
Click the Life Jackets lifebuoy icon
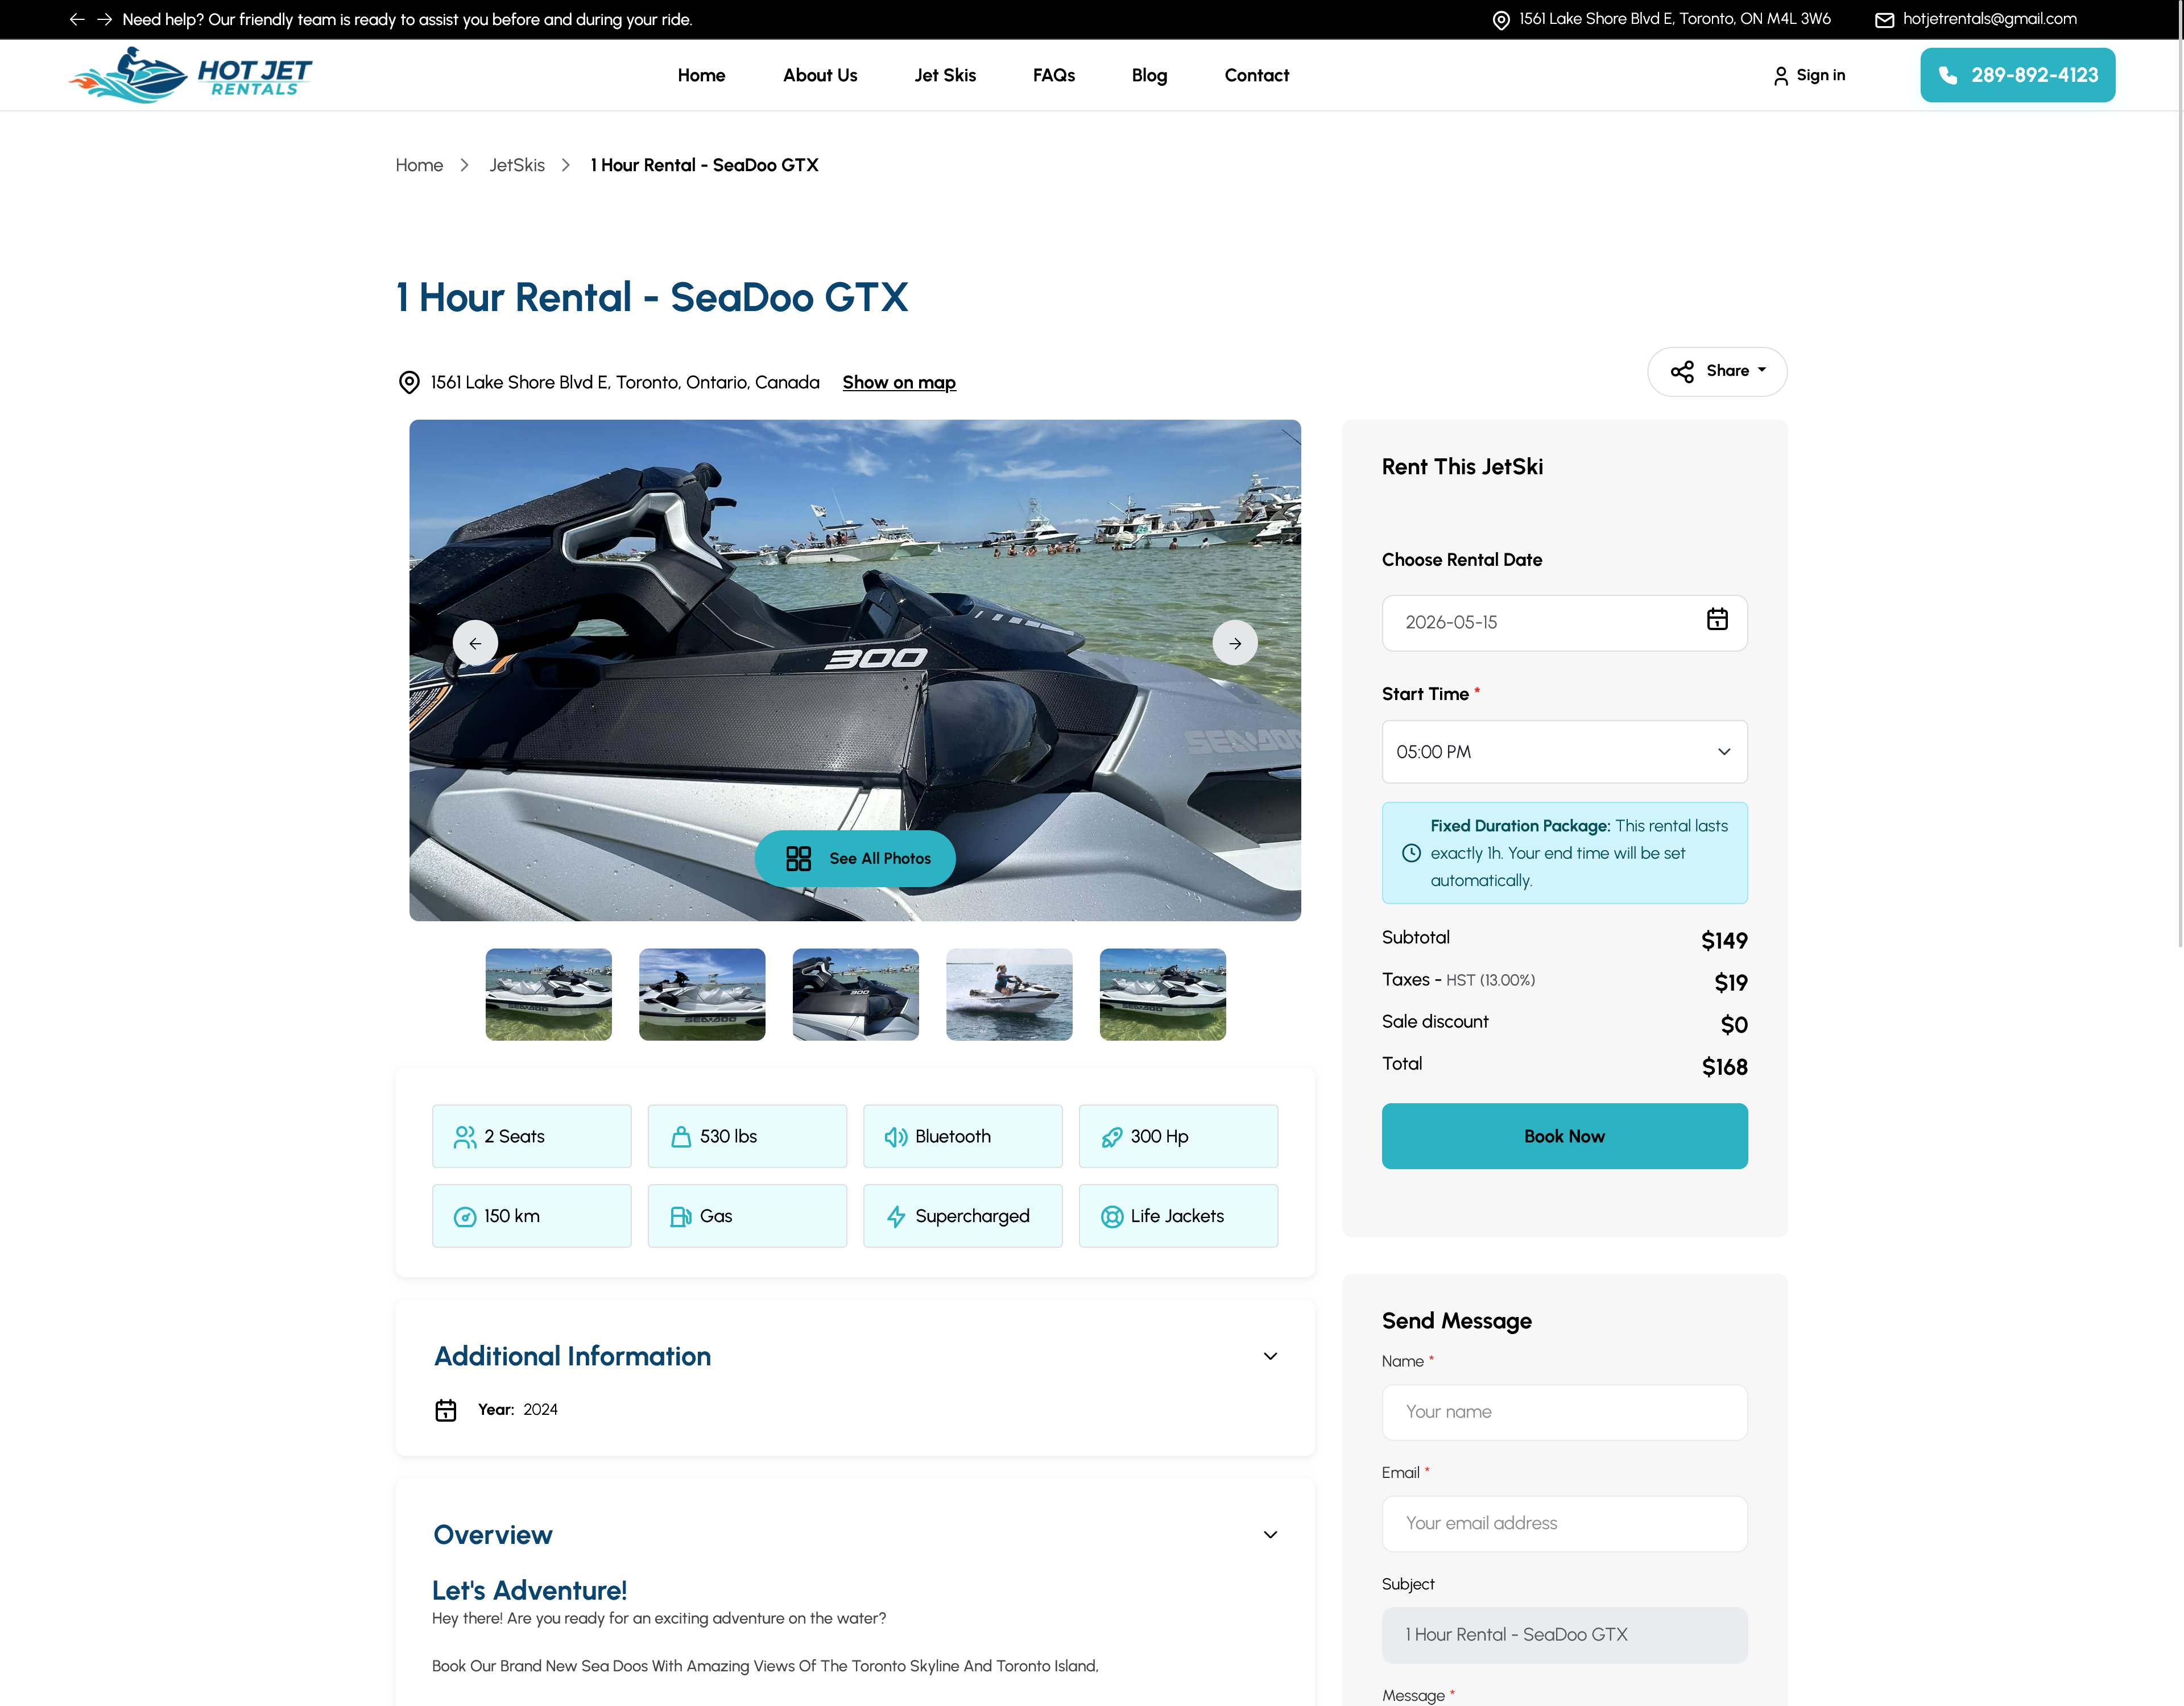point(1111,1217)
